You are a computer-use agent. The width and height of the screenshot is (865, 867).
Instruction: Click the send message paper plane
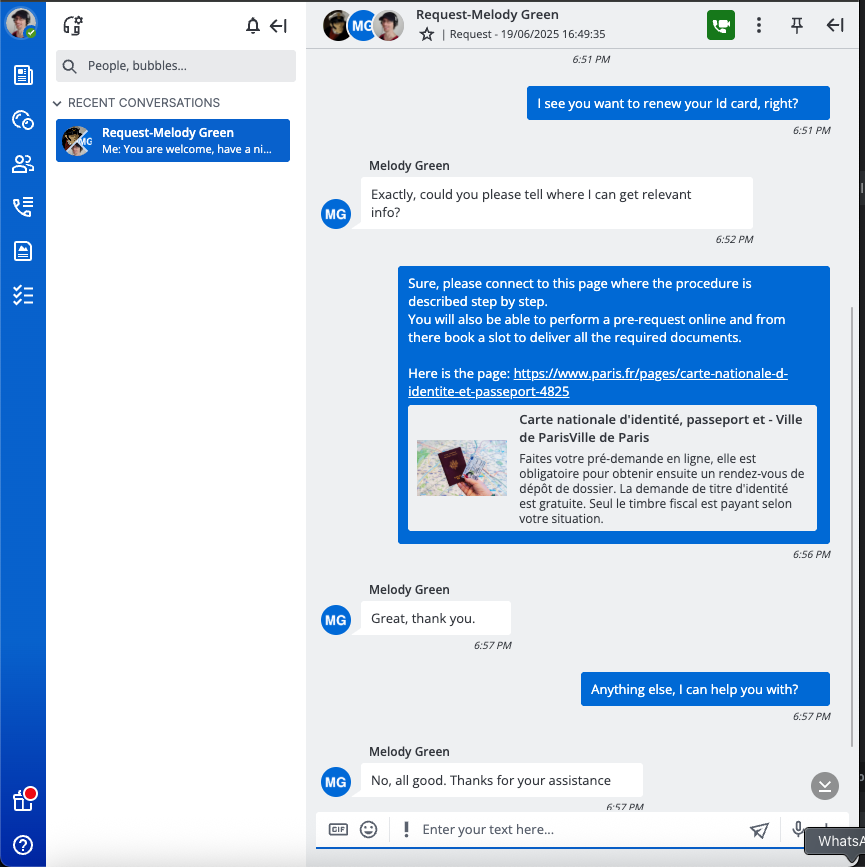(x=760, y=829)
